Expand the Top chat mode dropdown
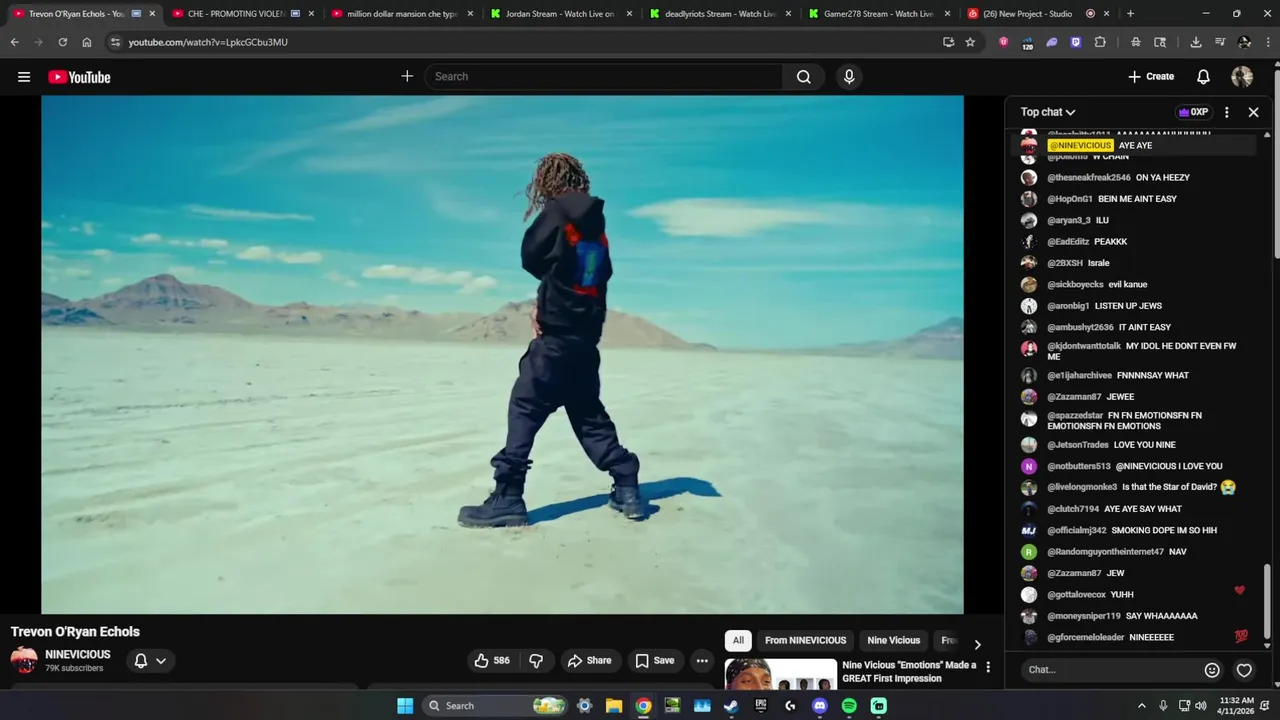This screenshot has width=1280, height=720. coord(1048,112)
